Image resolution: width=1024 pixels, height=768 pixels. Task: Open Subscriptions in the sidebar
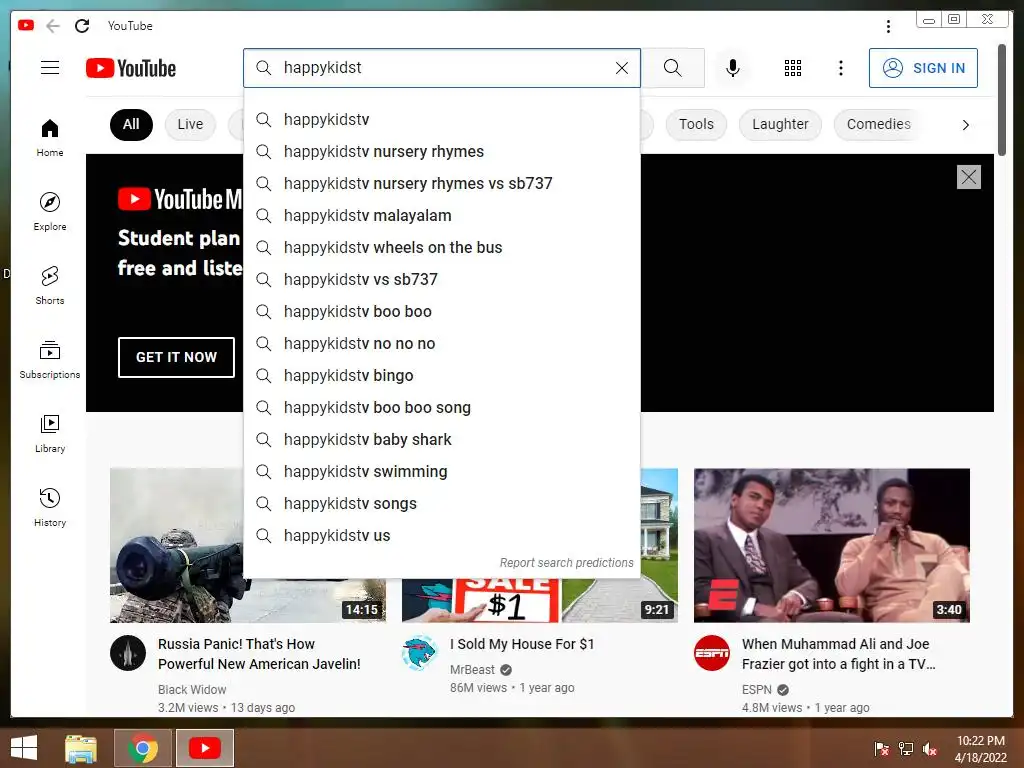tap(50, 359)
